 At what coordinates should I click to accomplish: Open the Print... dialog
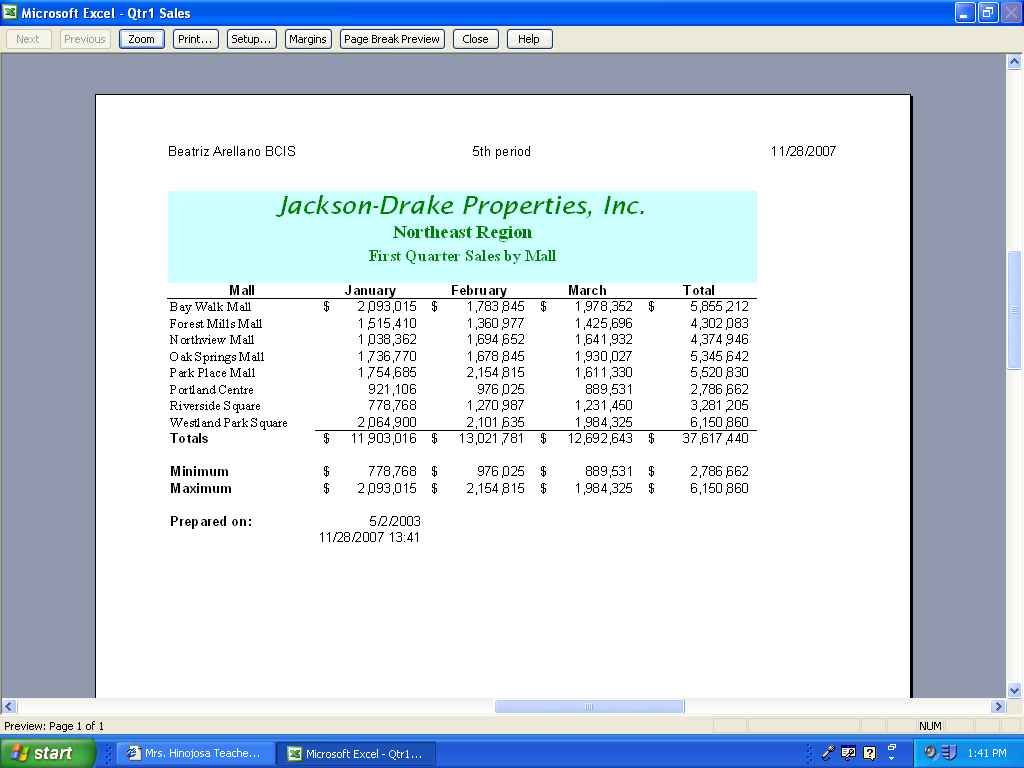click(196, 39)
